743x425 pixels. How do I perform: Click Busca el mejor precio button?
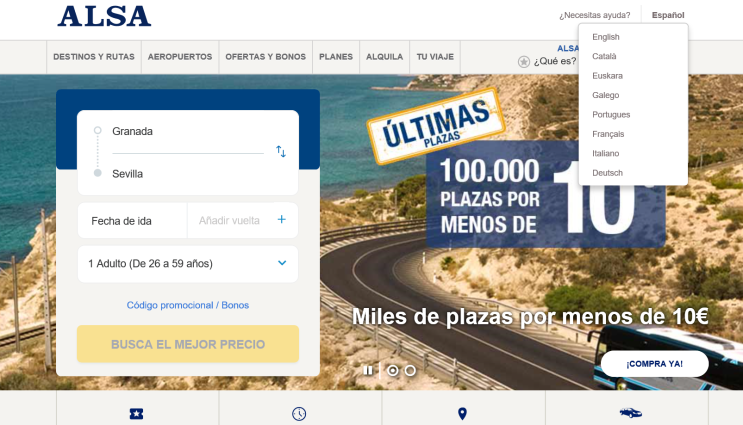(188, 344)
